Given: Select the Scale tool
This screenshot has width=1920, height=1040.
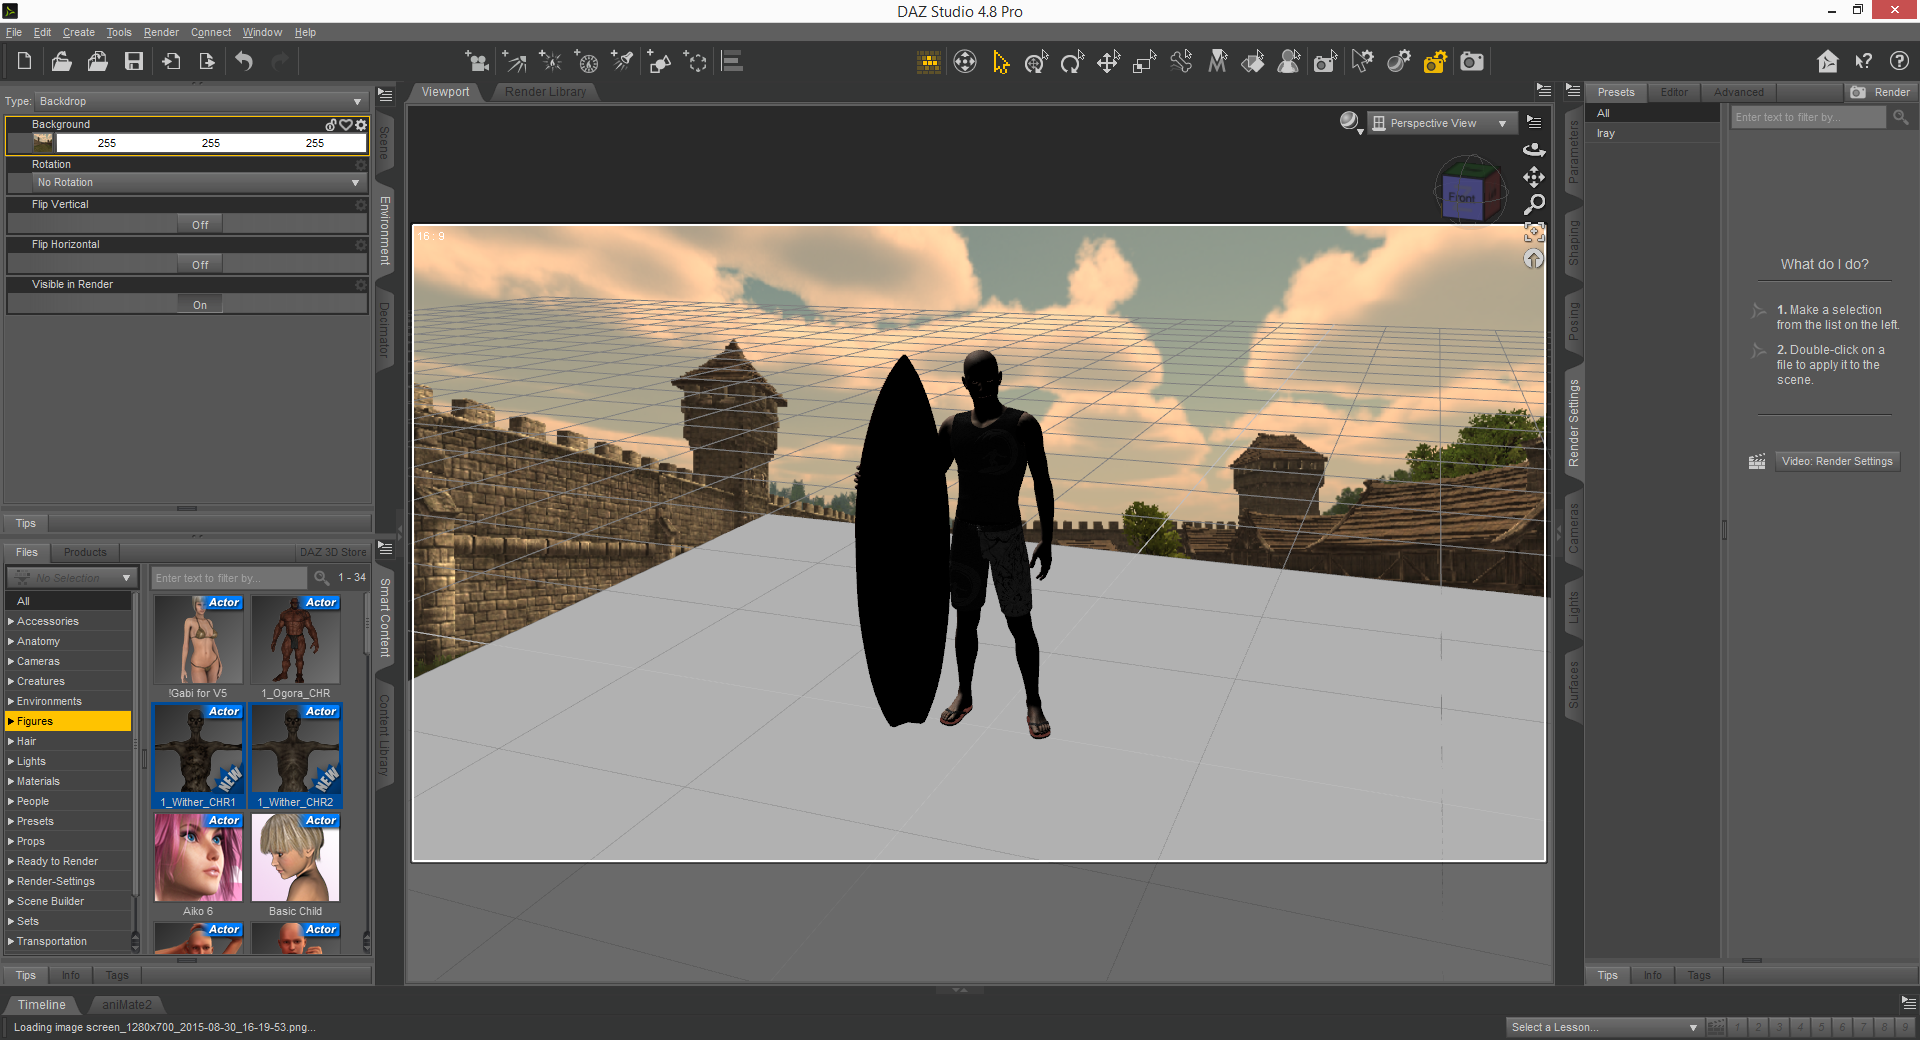Looking at the screenshot, I should 1144,62.
